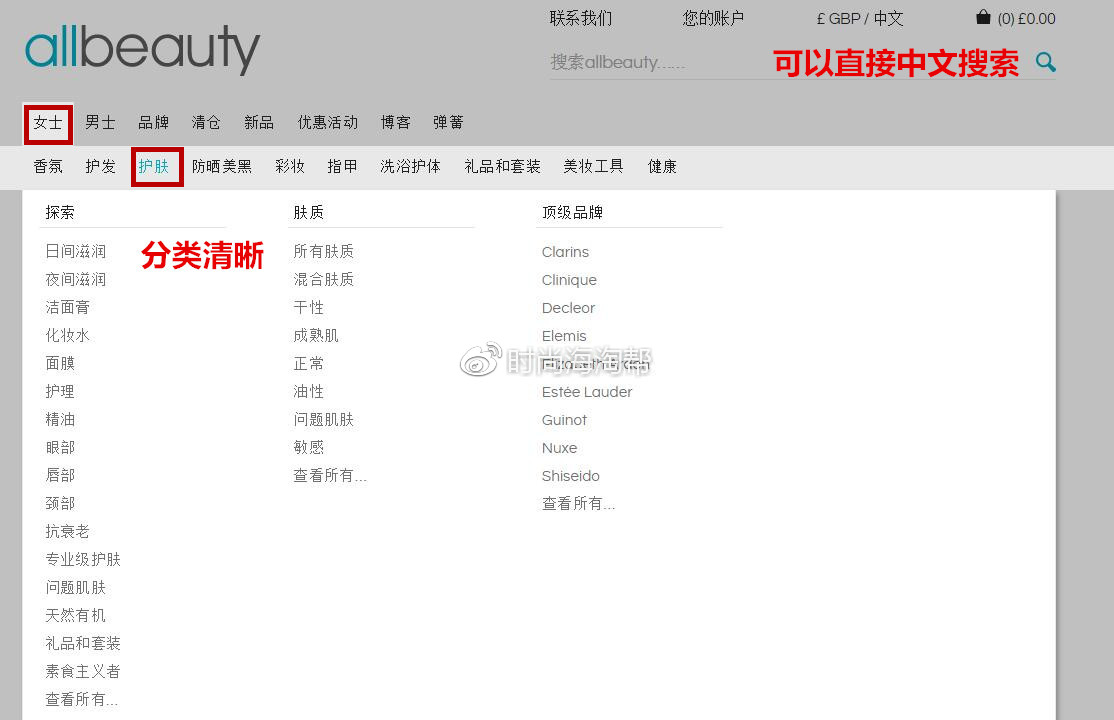
Task: Open the shopping basket icon
Action: coord(983,18)
